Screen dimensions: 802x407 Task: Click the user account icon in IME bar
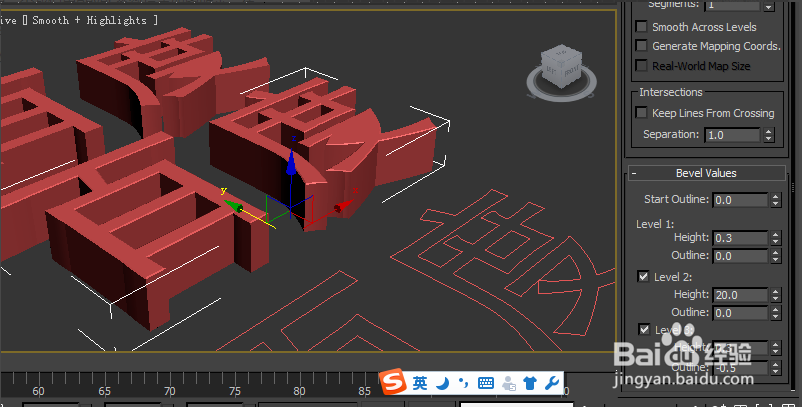coord(509,383)
